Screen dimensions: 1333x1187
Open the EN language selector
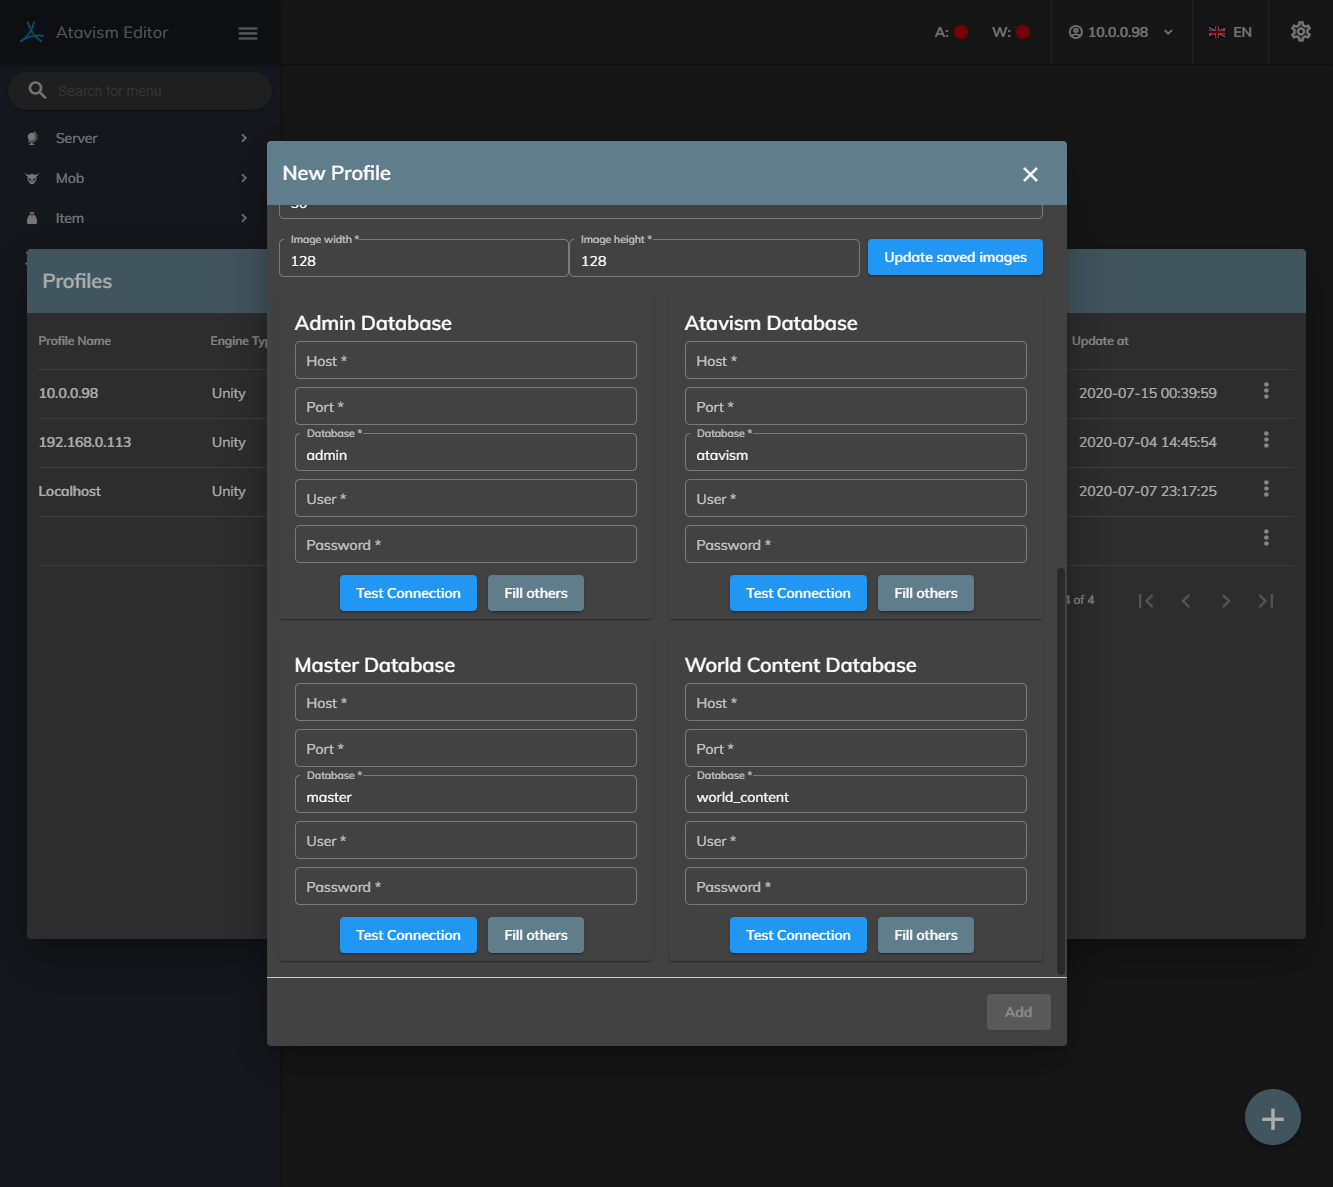click(x=1230, y=32)
